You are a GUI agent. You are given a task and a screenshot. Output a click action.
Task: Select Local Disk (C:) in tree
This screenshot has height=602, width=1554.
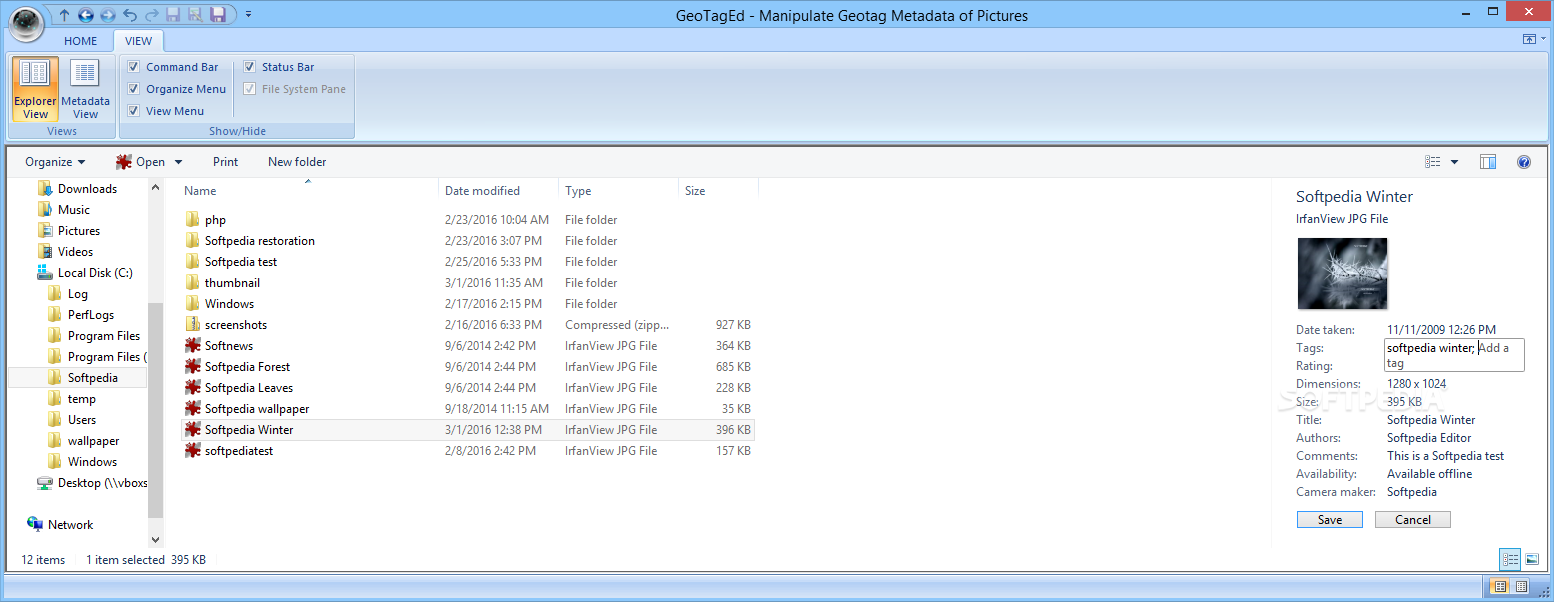[x=95, y=273]
